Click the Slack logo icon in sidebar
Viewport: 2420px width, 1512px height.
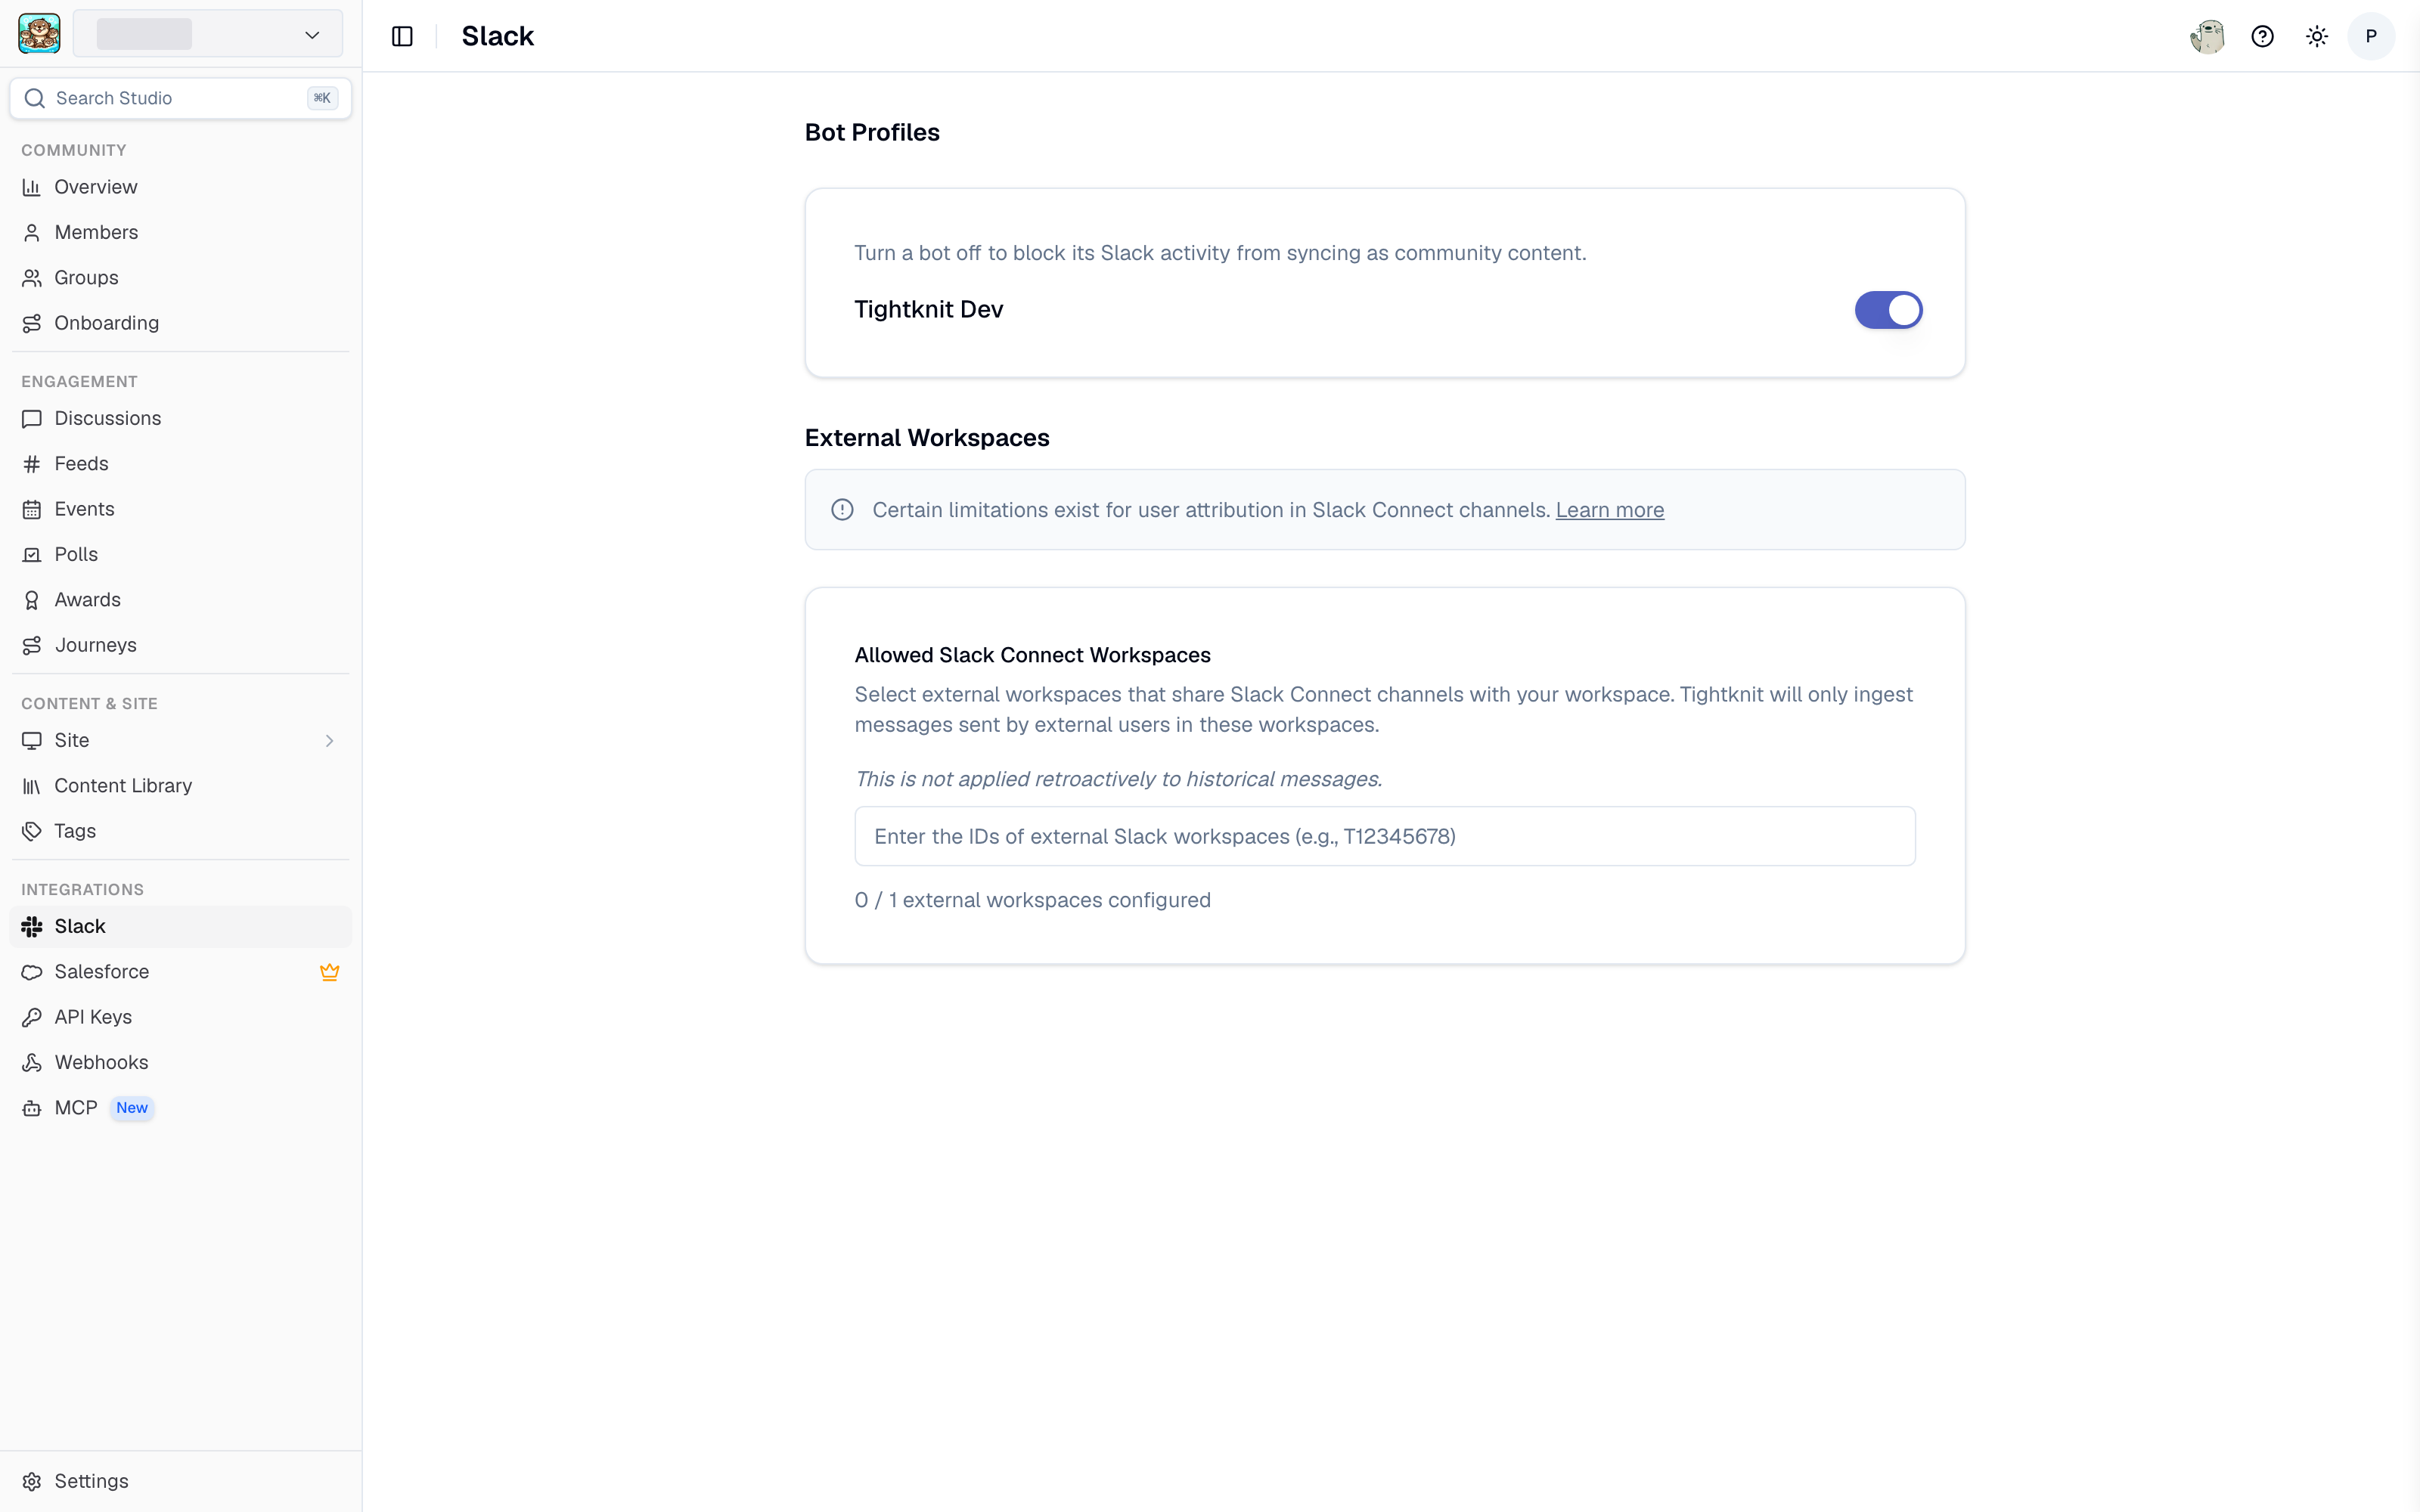point(32,927)
